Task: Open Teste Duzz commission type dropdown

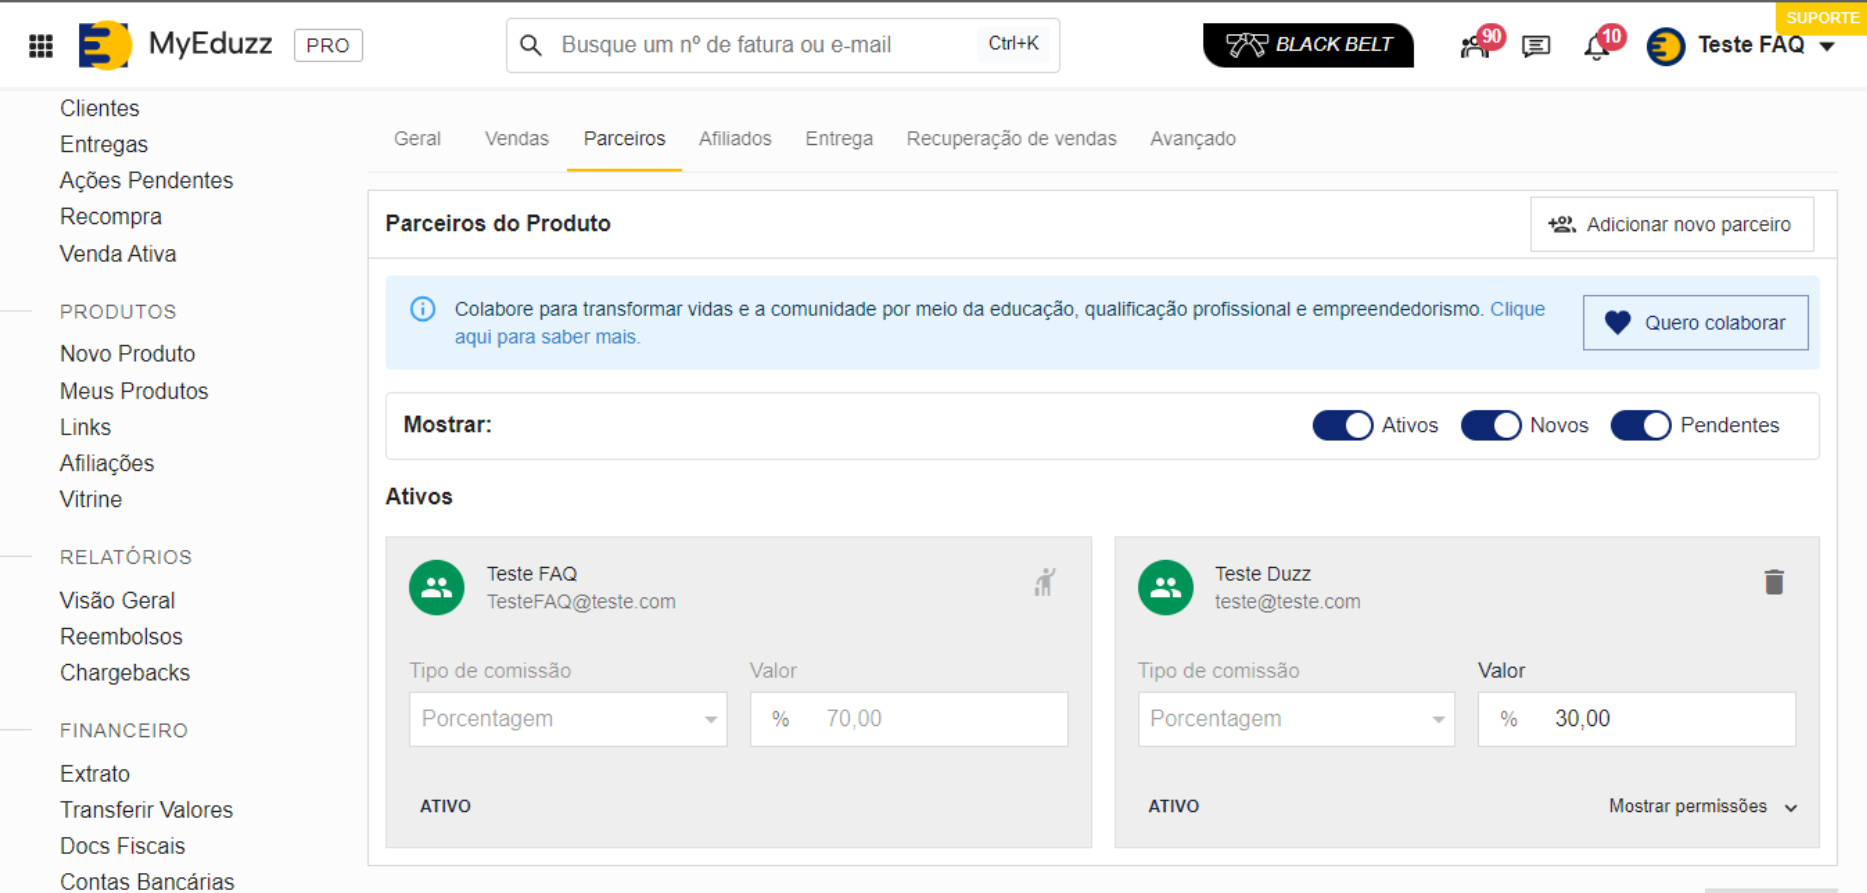Action: click(x=1296, y=719)
